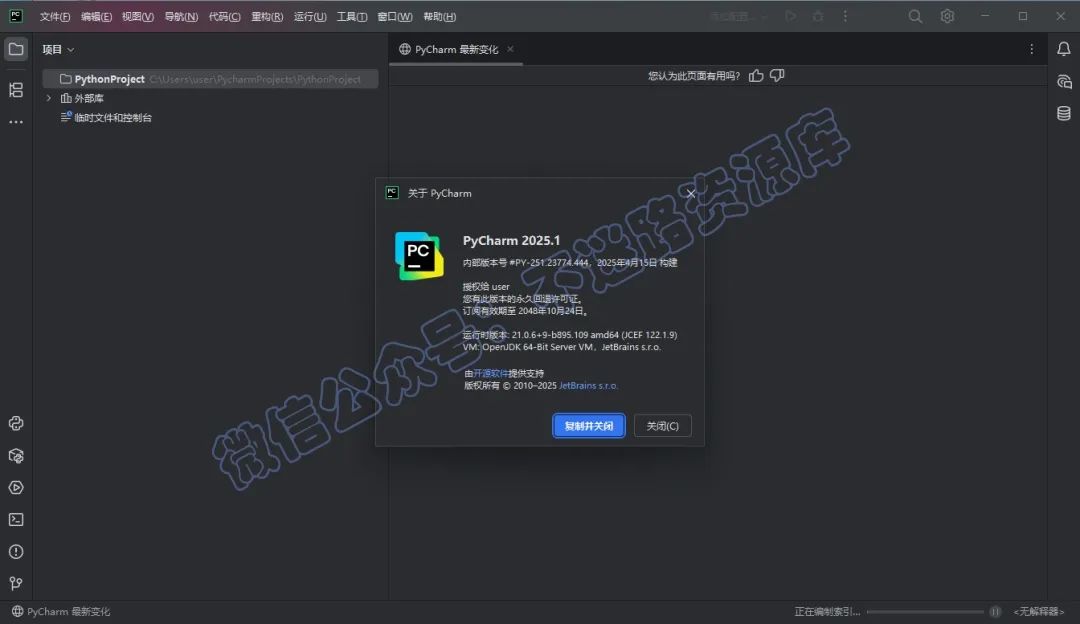Open the Python Packages tool window

click(x=16, y=424)
